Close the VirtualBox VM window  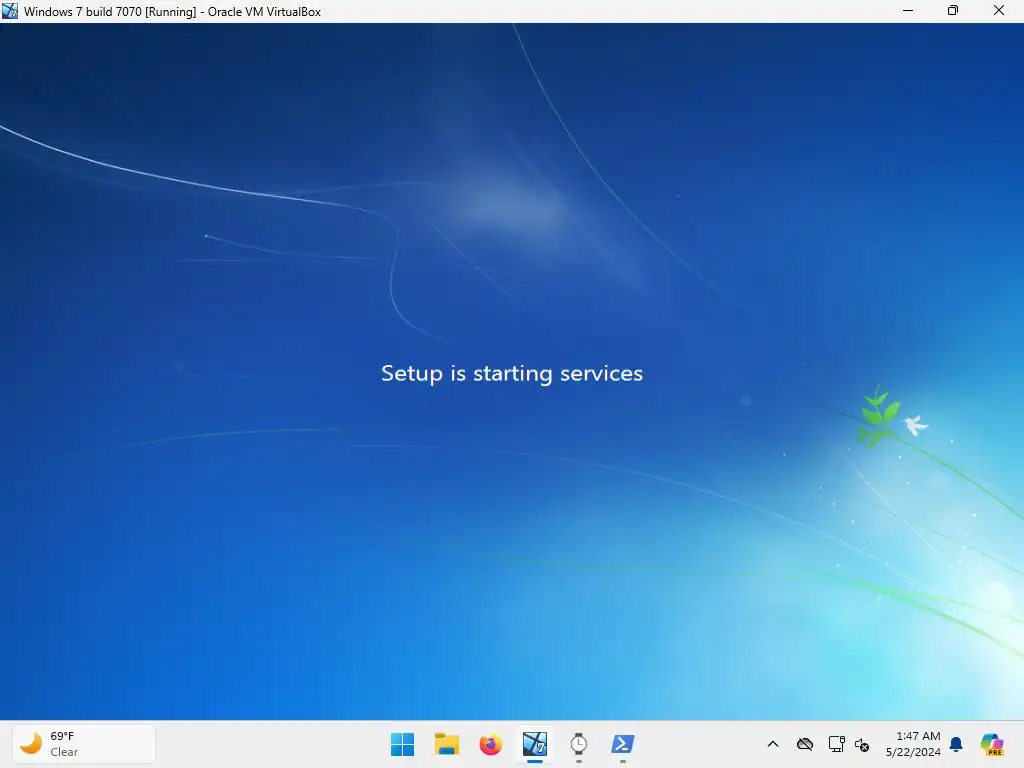pos(999,11)
